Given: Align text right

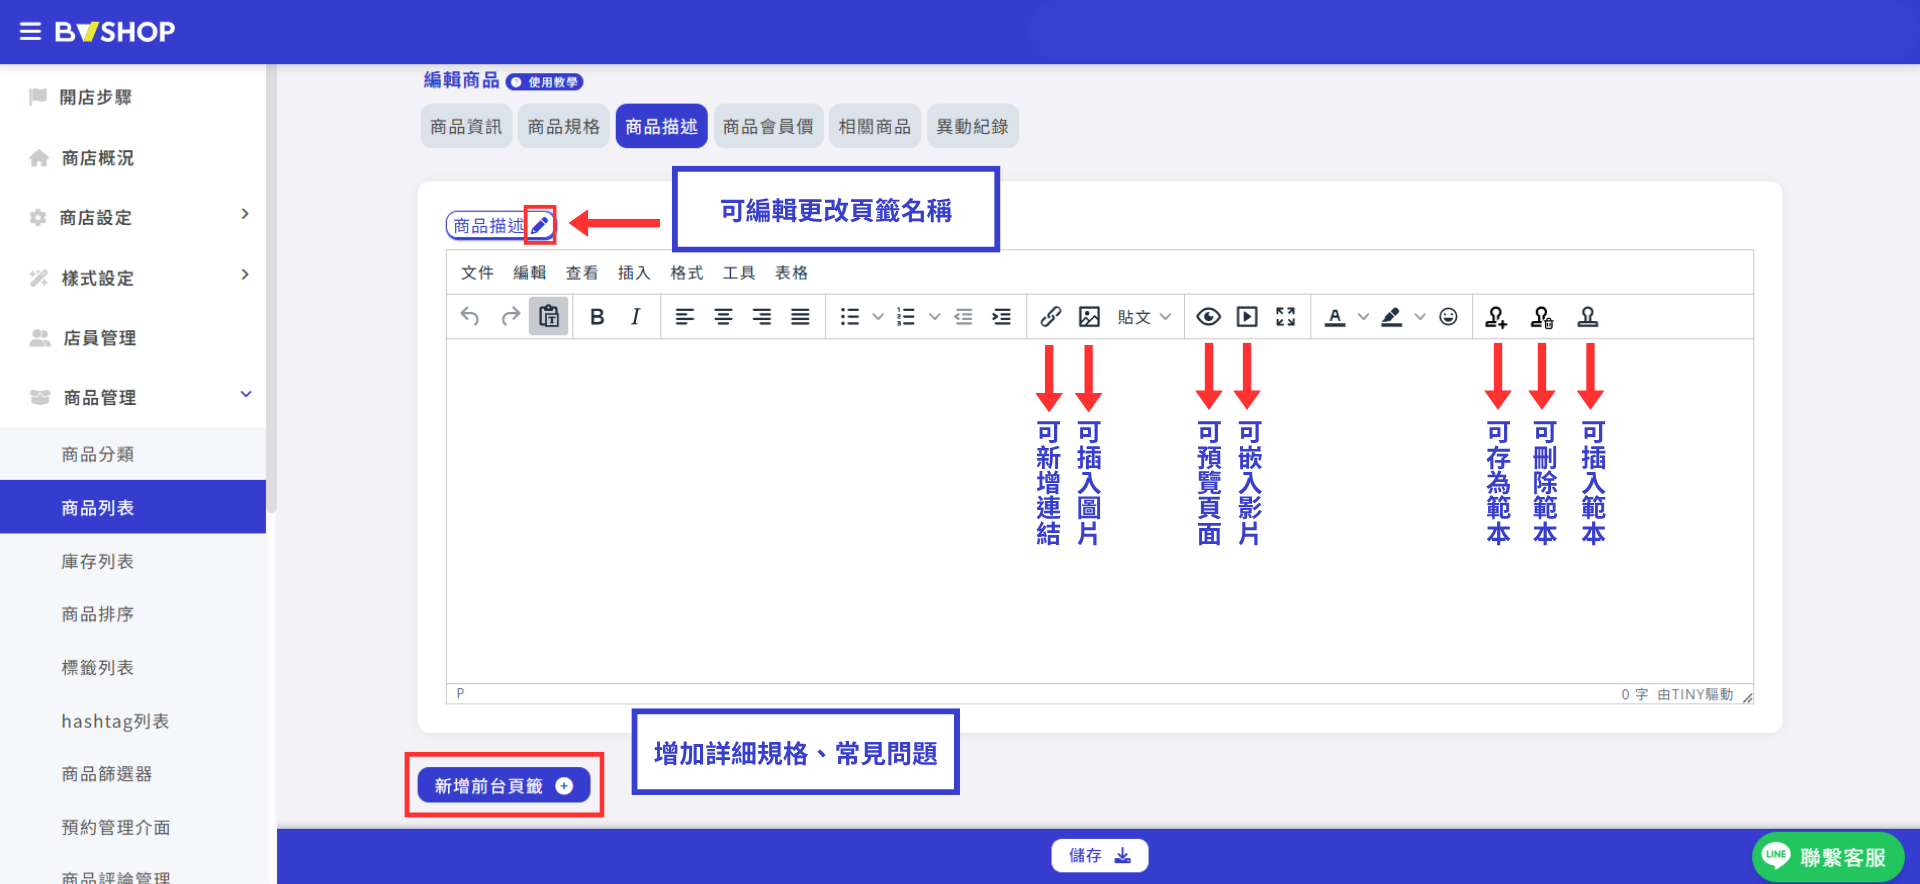Looking at the screenshot, I should (762, 317).
